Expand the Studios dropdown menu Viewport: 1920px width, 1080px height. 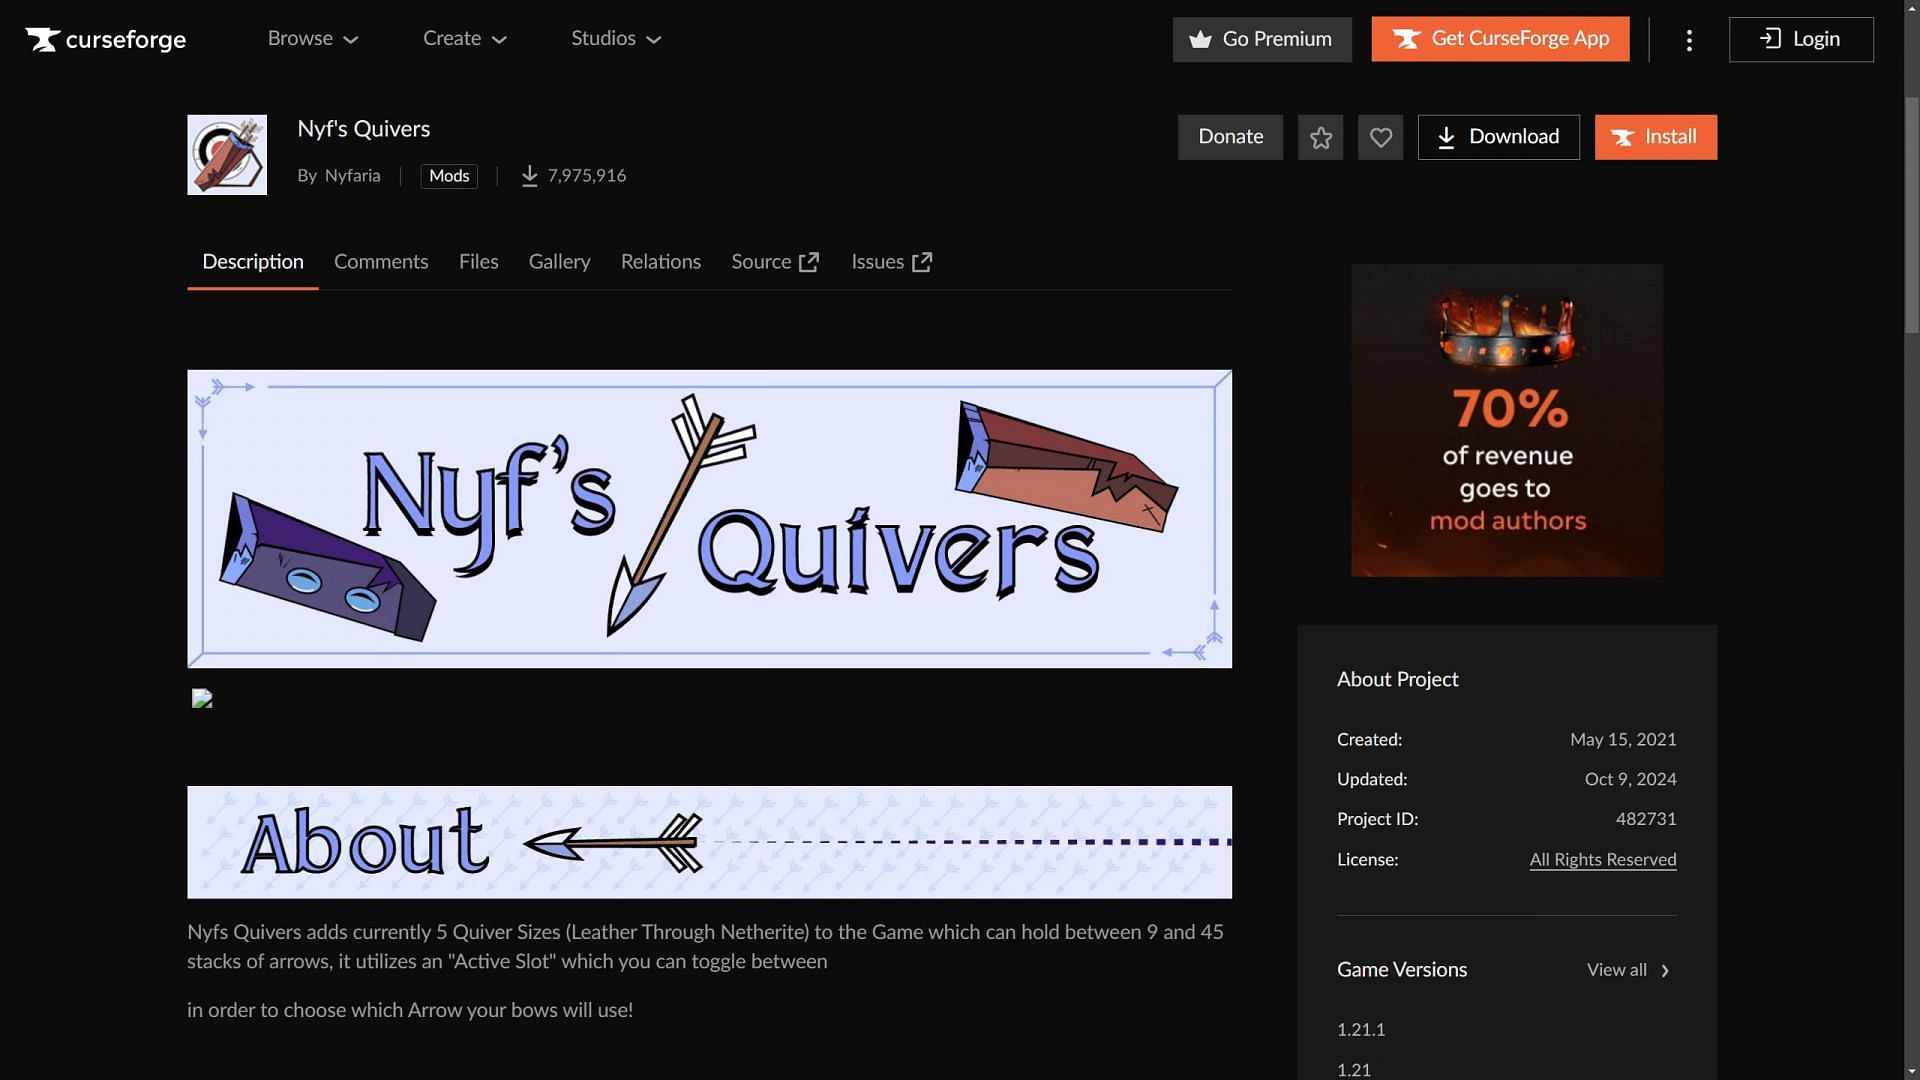[616, 39]
